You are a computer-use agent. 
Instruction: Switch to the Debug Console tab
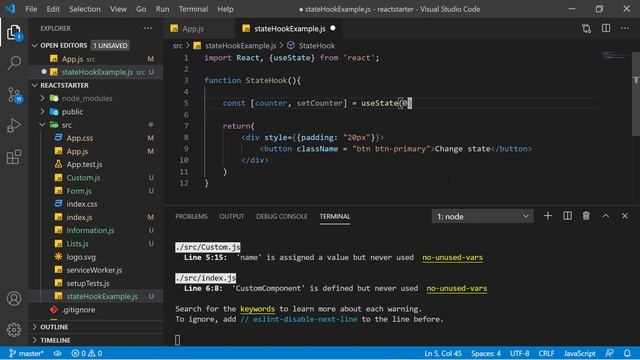[282, 216]
